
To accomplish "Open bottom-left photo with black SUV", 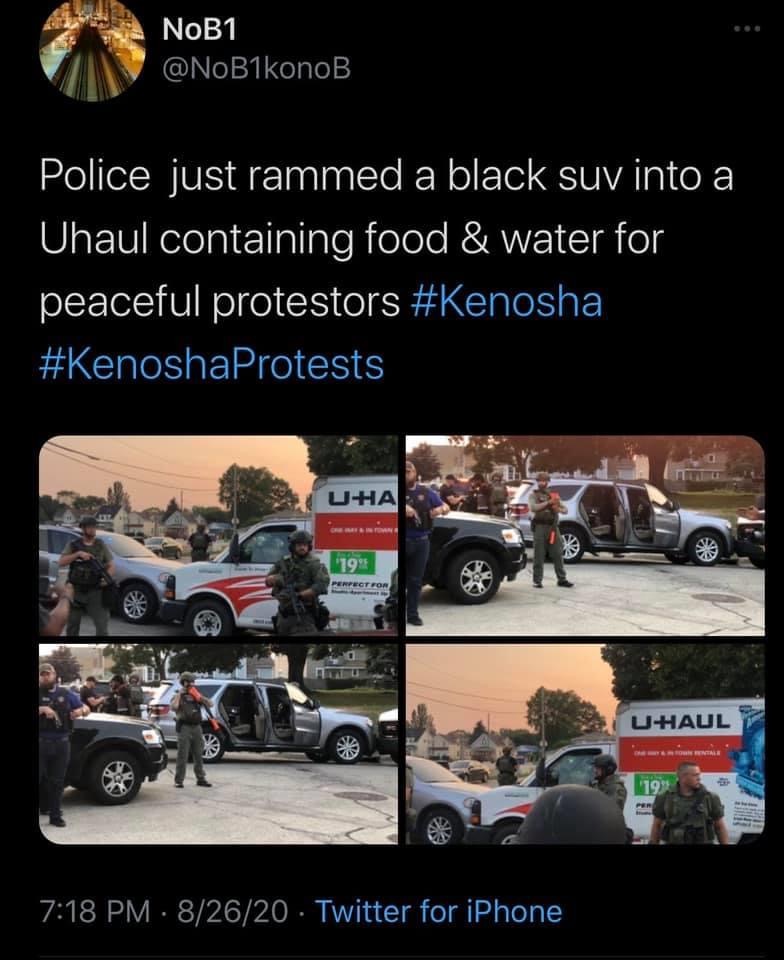I will 218,744.
